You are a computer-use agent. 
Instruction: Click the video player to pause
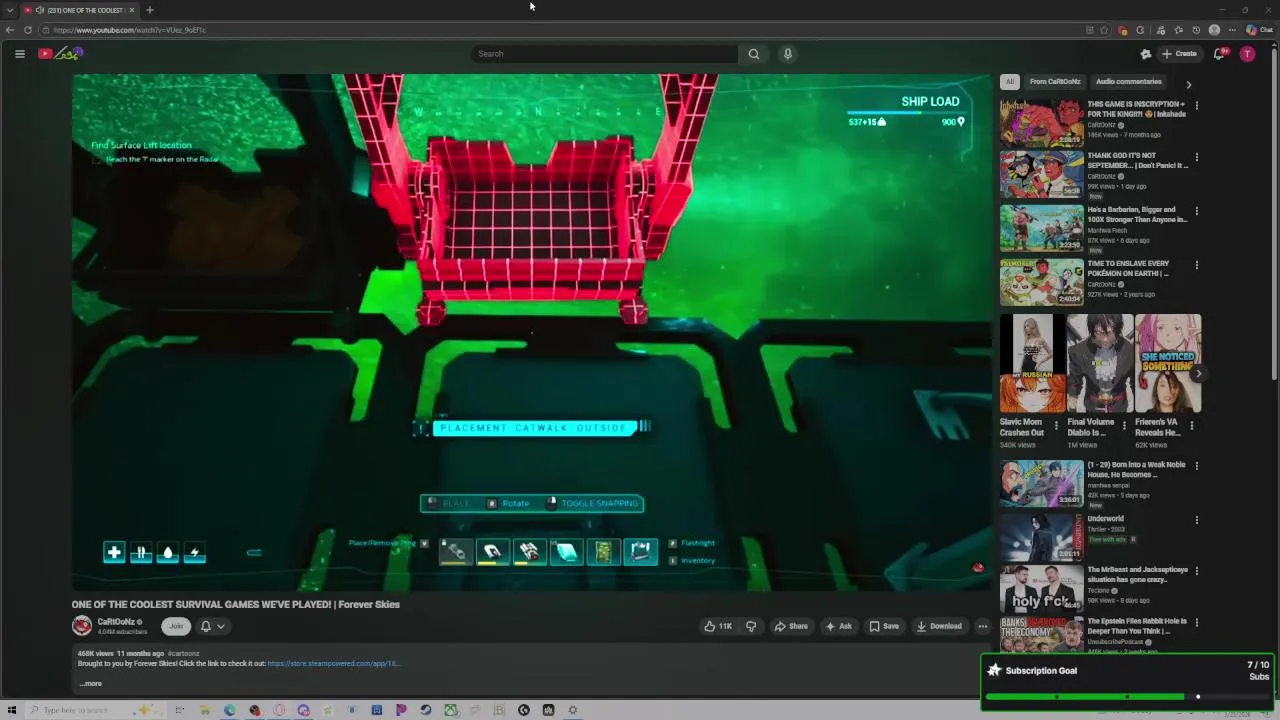pos(531,332)
